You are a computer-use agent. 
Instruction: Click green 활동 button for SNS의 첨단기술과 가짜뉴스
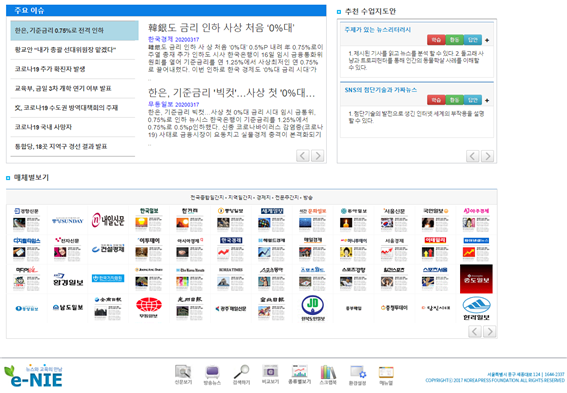point(454,100)
